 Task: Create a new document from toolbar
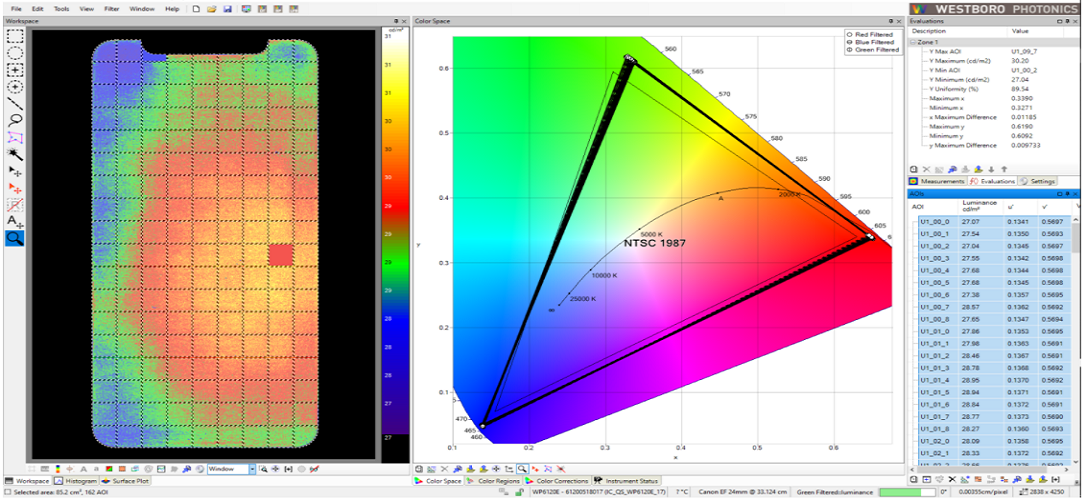pyautogui.click(x=197, y=8)
